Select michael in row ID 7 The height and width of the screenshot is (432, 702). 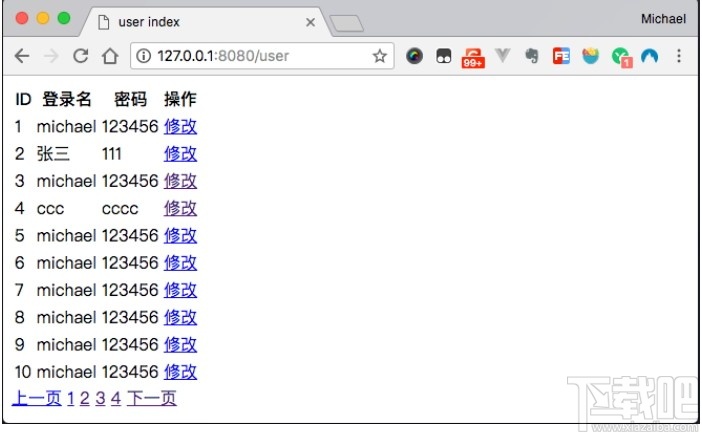[x=66, y=290]
